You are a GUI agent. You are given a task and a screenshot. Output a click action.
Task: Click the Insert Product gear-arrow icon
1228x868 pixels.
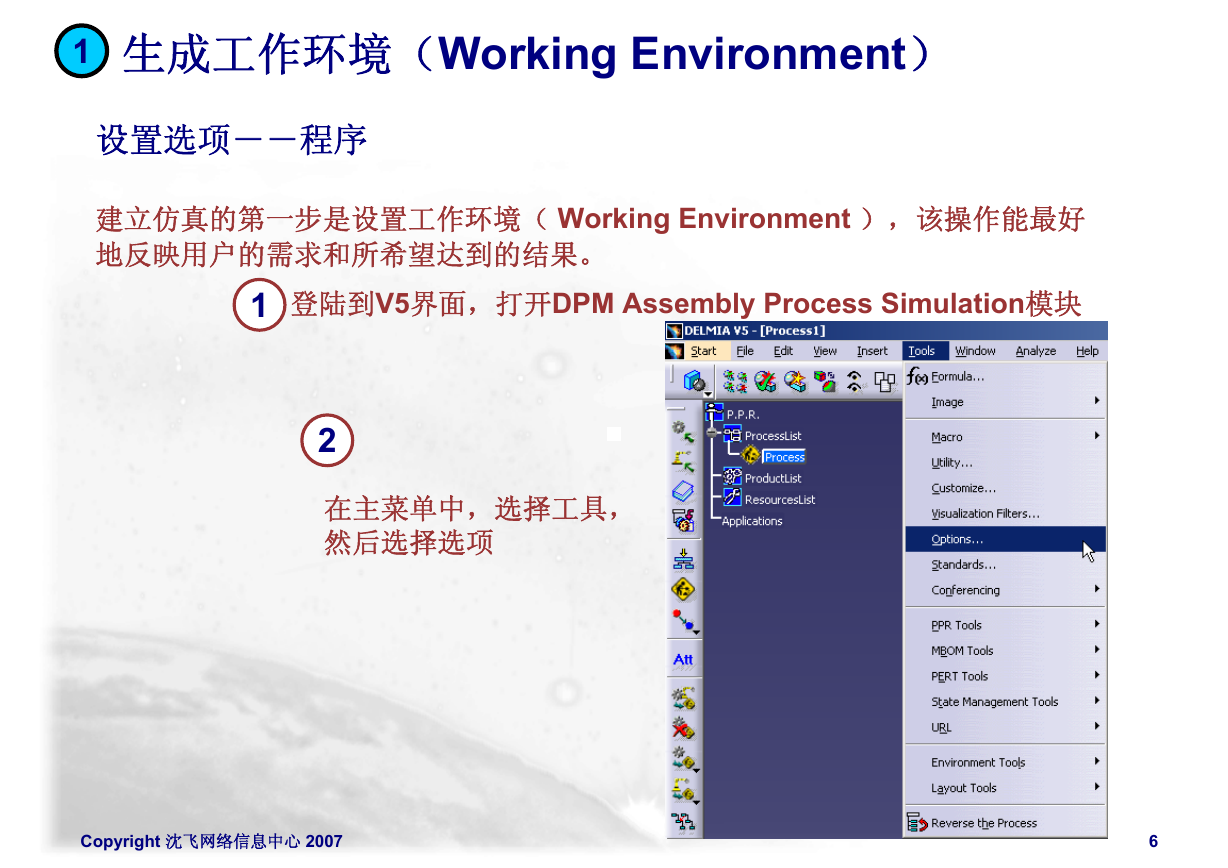pos(683,432)
